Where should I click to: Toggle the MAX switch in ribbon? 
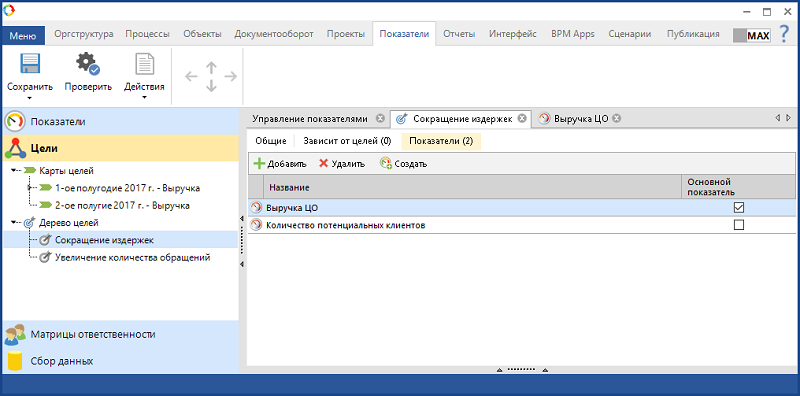click(752, 35)
